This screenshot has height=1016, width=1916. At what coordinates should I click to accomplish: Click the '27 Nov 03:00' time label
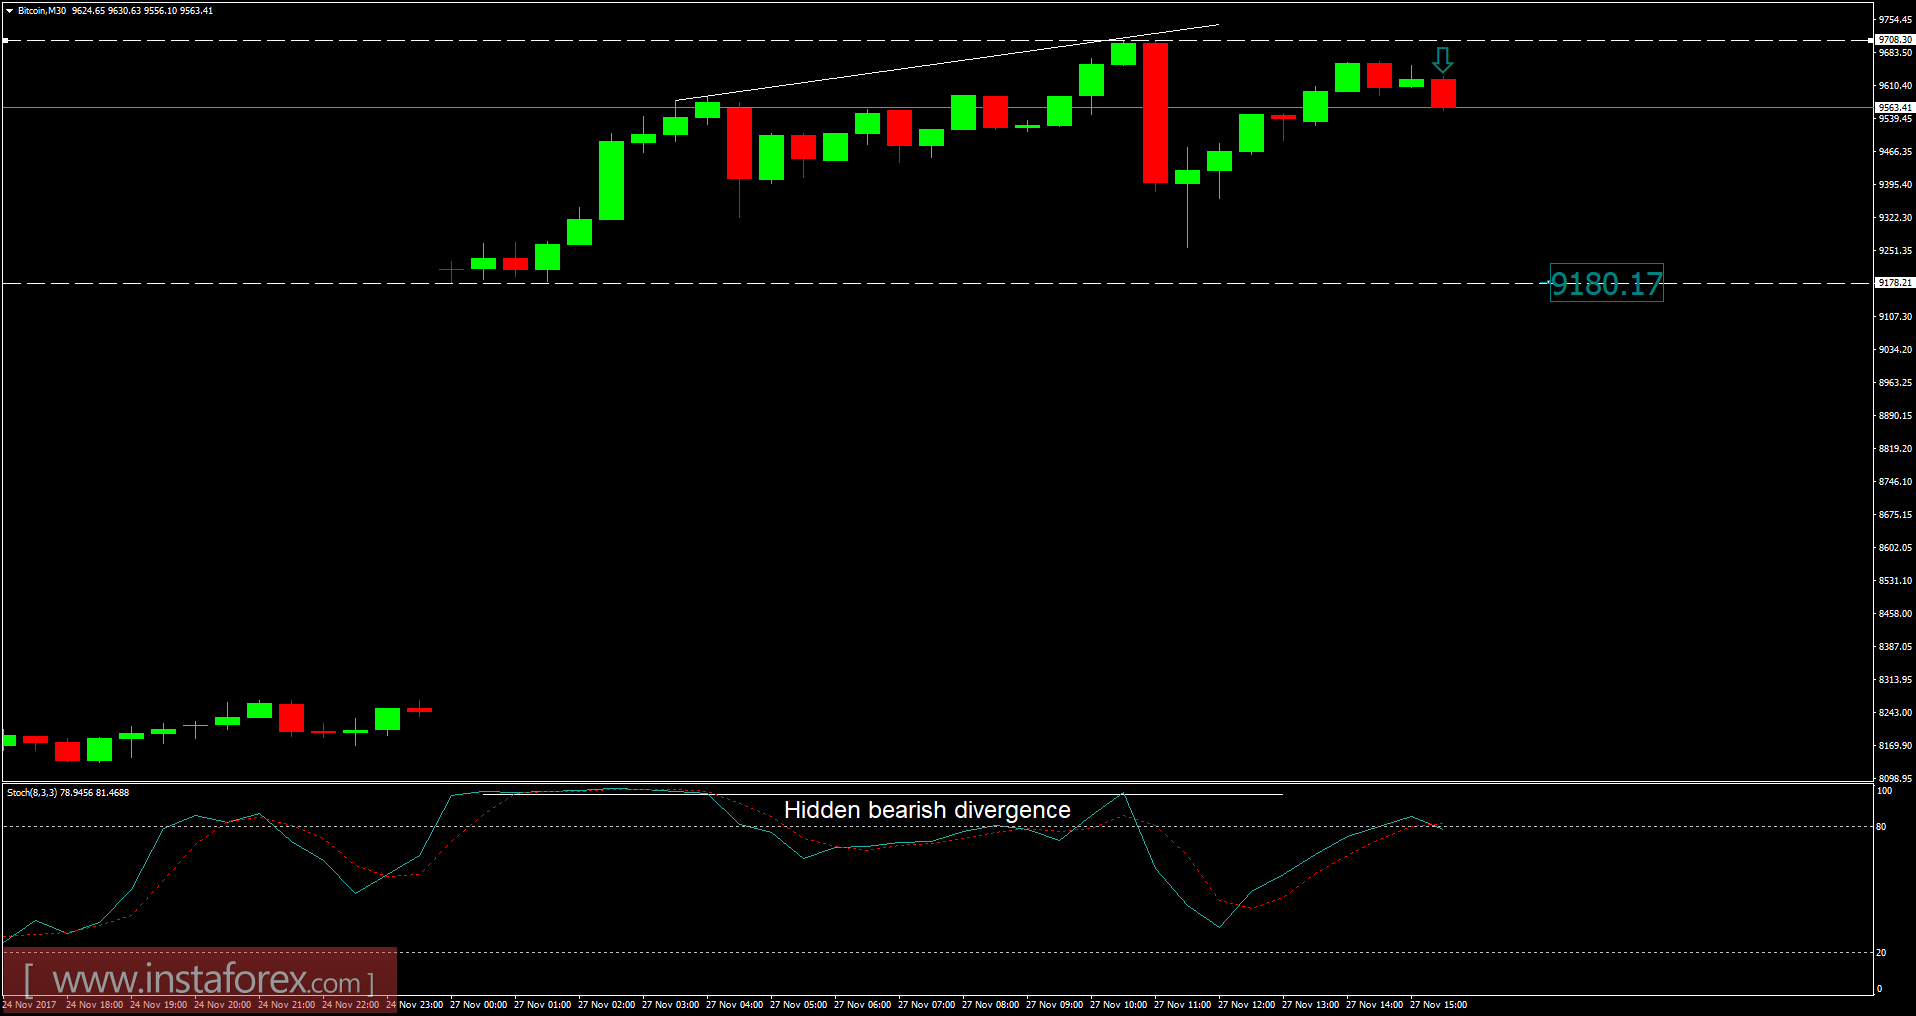click(670, 1005)
